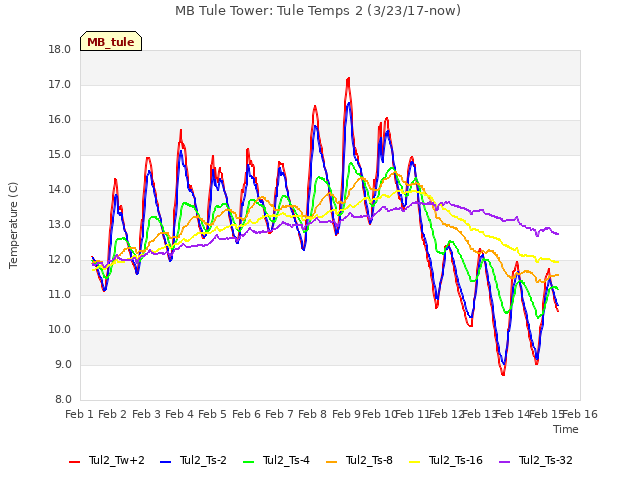Select the Tul2_Tw+2 legend label

[x=117, y=460]
